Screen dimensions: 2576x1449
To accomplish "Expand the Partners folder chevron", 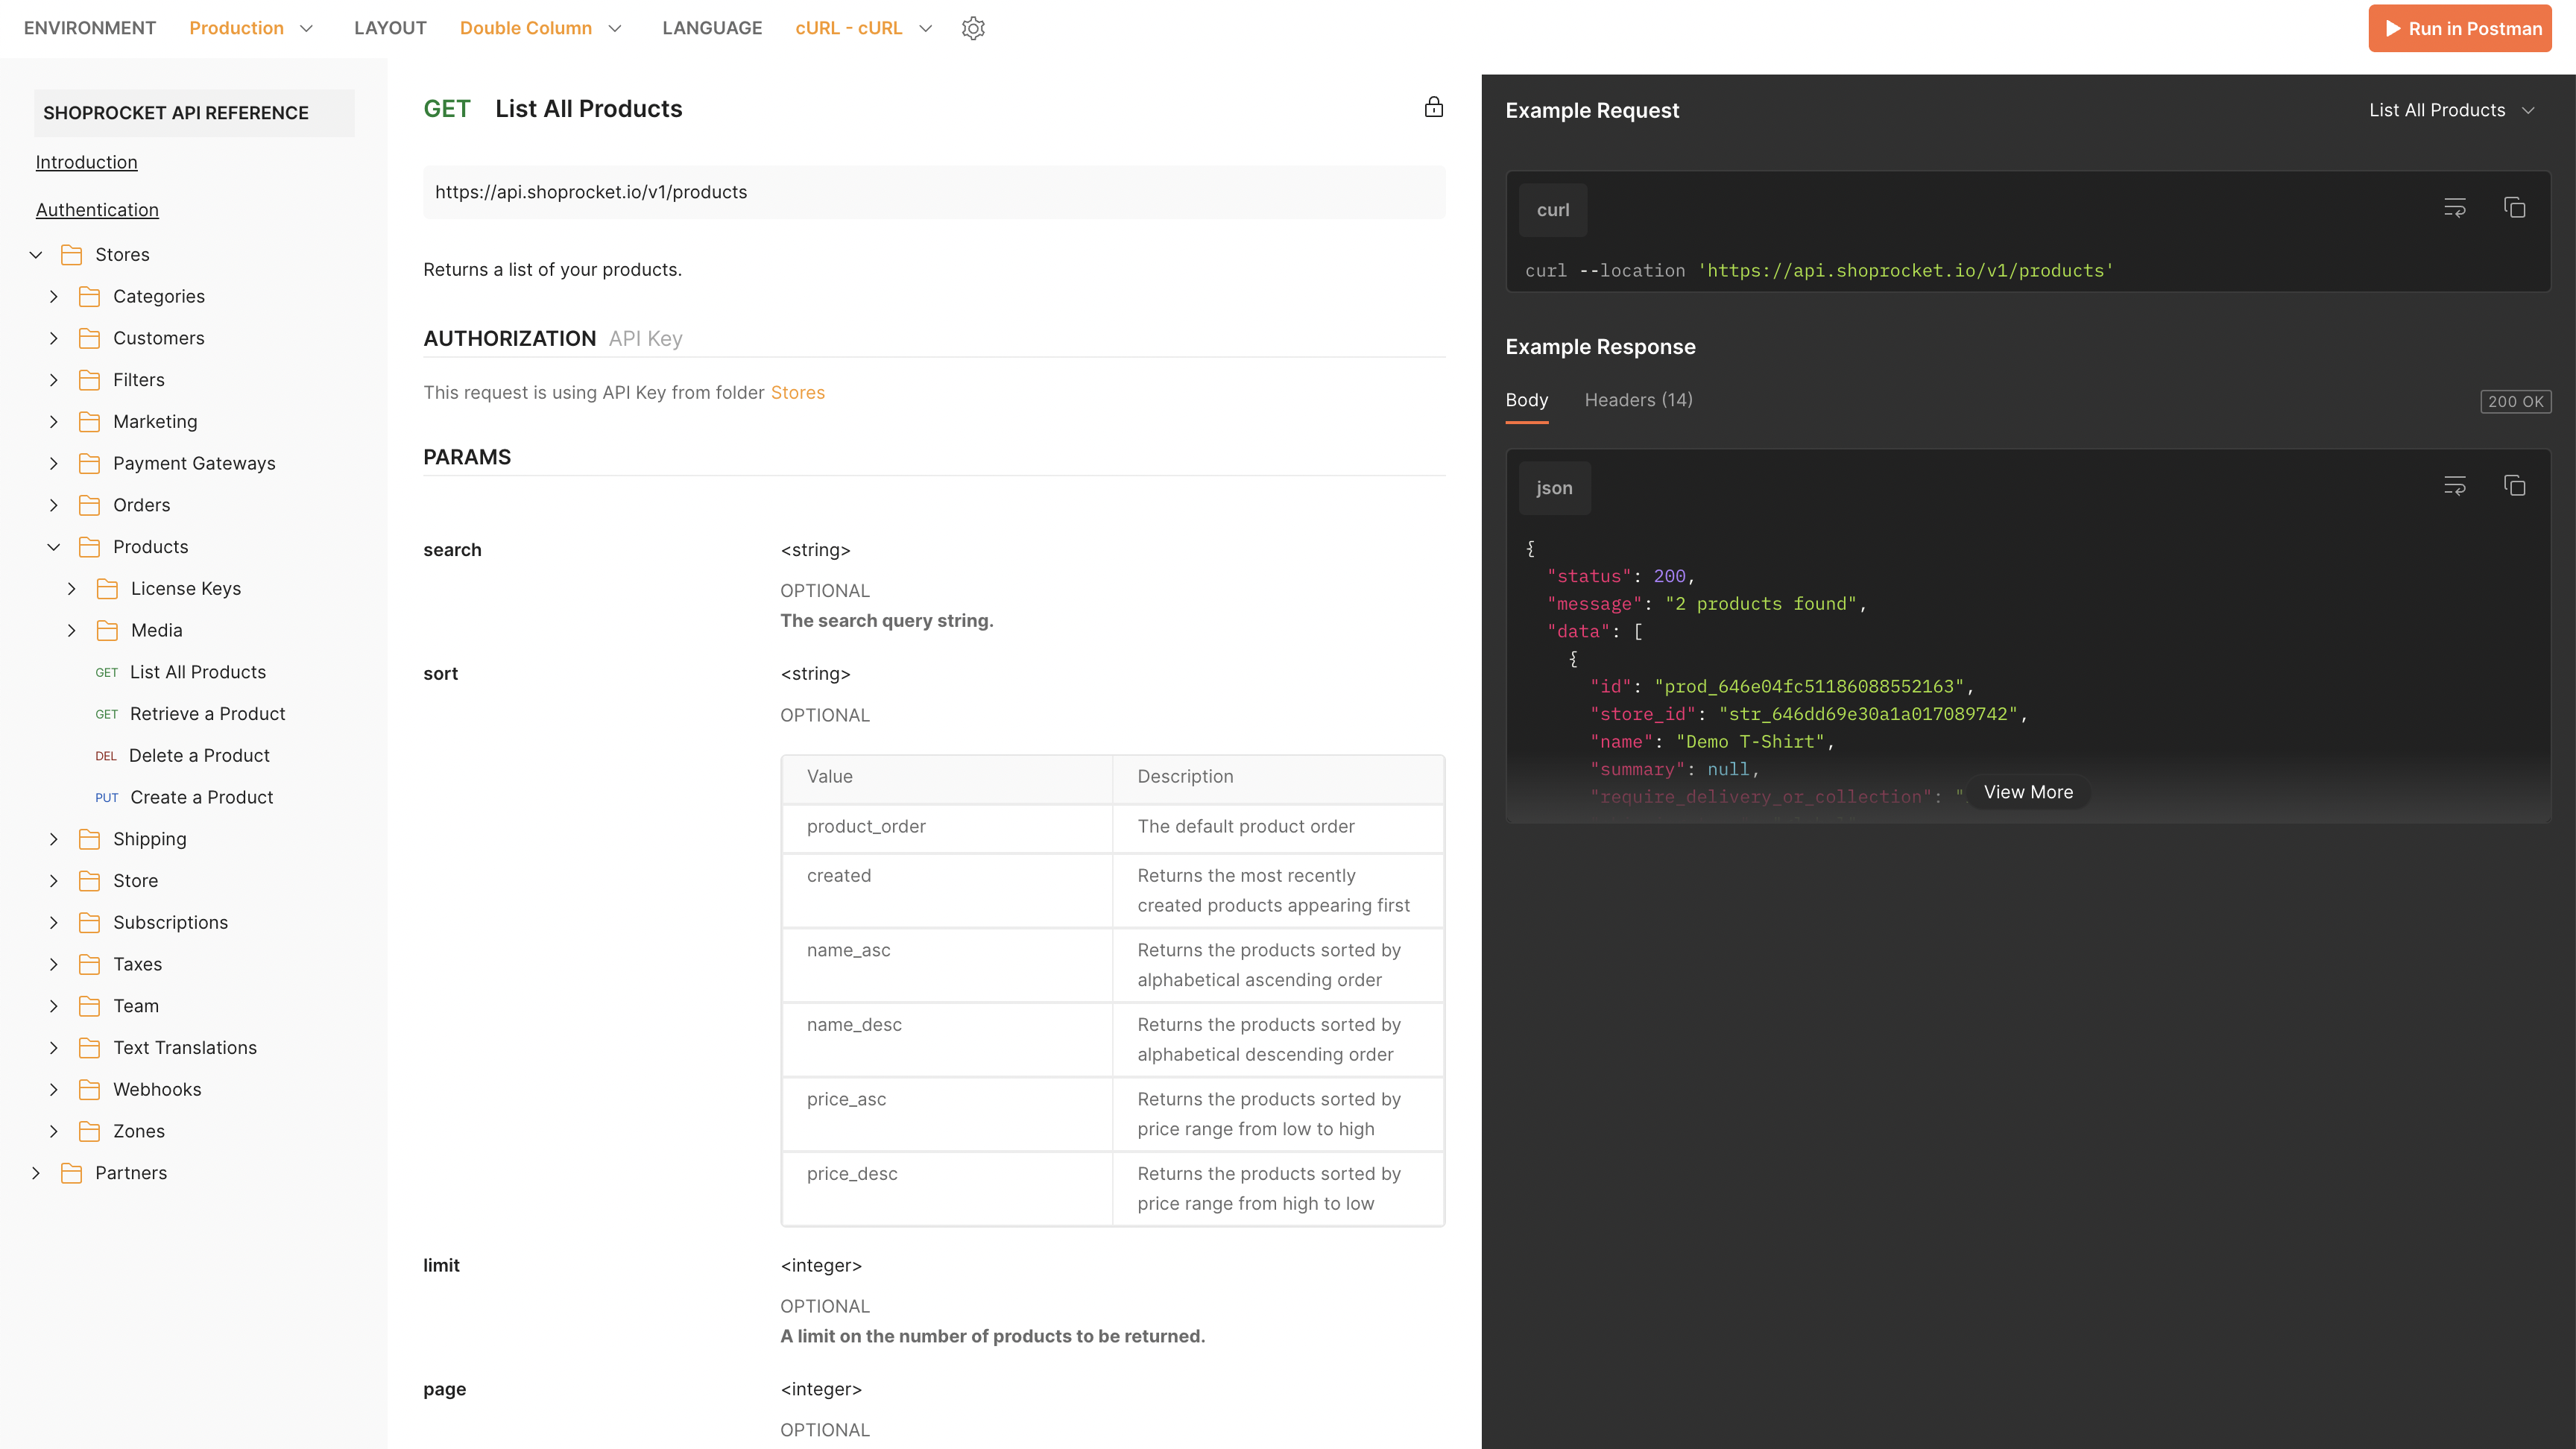I will [x=36, y=1173].
